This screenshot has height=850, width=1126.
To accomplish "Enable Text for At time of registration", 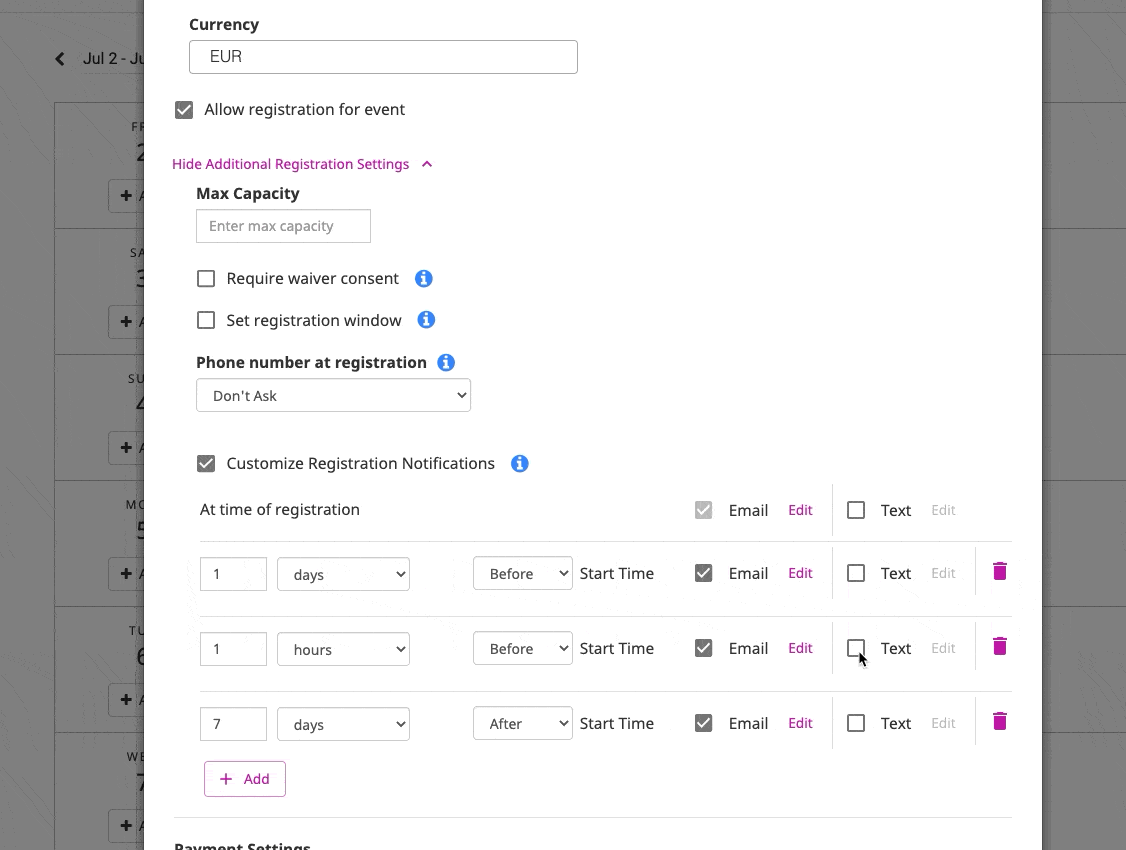I will pyautogui.click(x=856, y=510).
